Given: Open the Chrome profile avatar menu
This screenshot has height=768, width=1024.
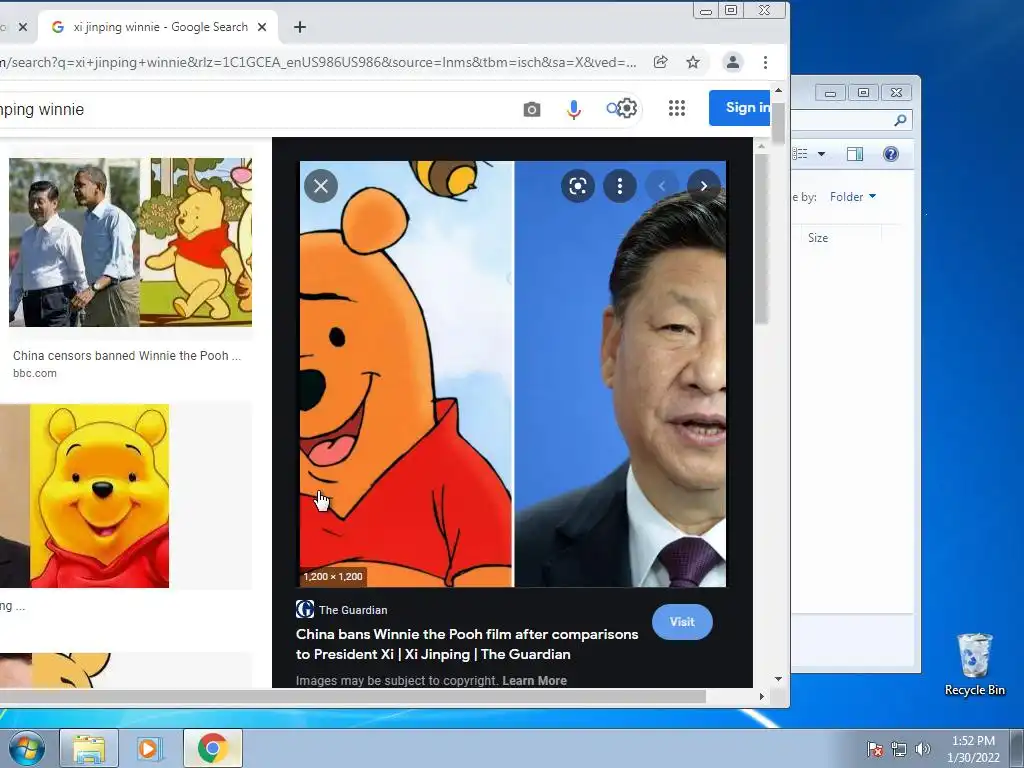Looking at the screenshot, I should coord(733,62).
